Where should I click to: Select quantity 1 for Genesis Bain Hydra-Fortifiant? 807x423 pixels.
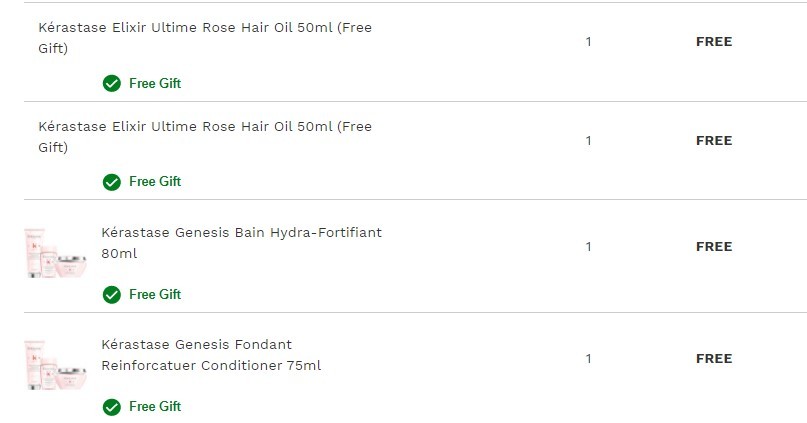pyautogui.click(x=588, y=247)
